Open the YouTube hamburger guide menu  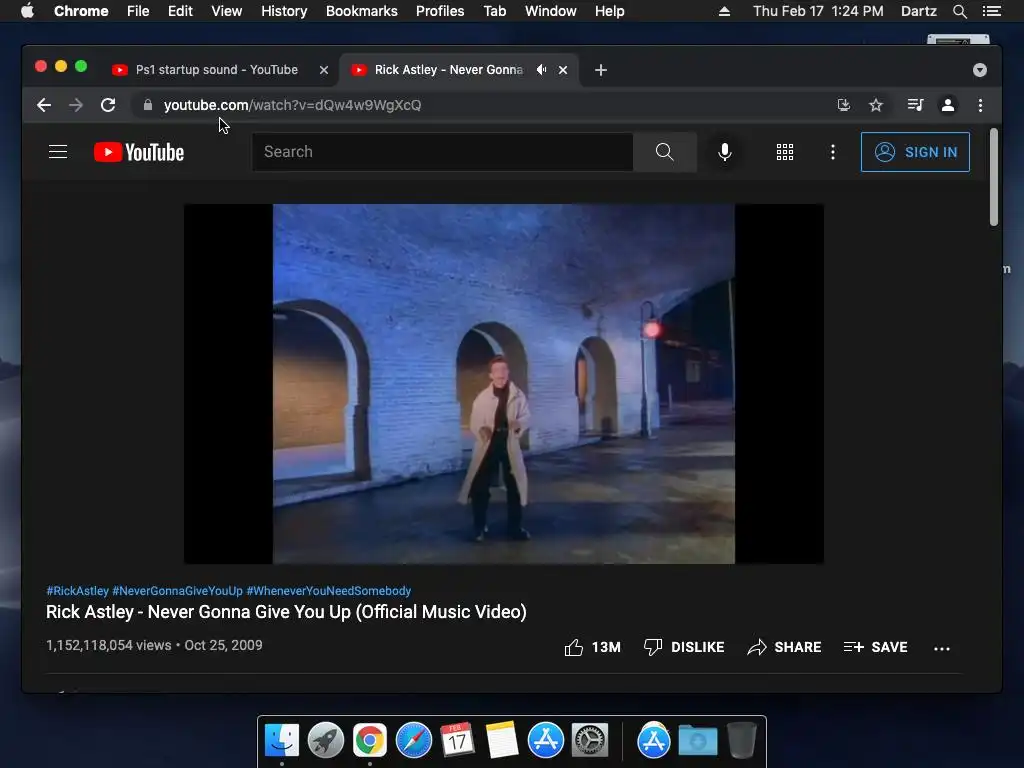point(58,152)
